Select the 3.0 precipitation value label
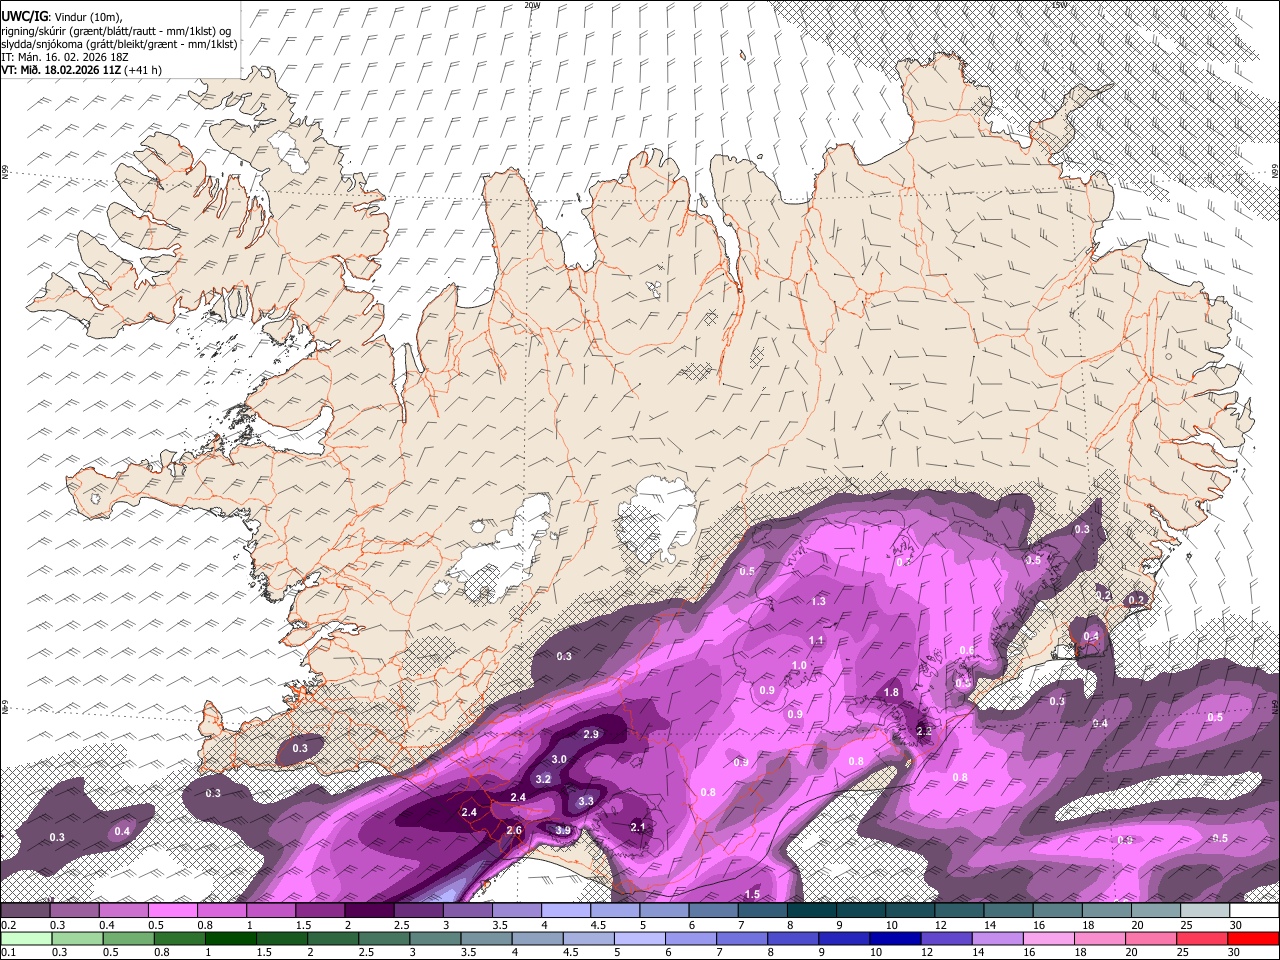1280x960 pixels. [x=559, y=759]
